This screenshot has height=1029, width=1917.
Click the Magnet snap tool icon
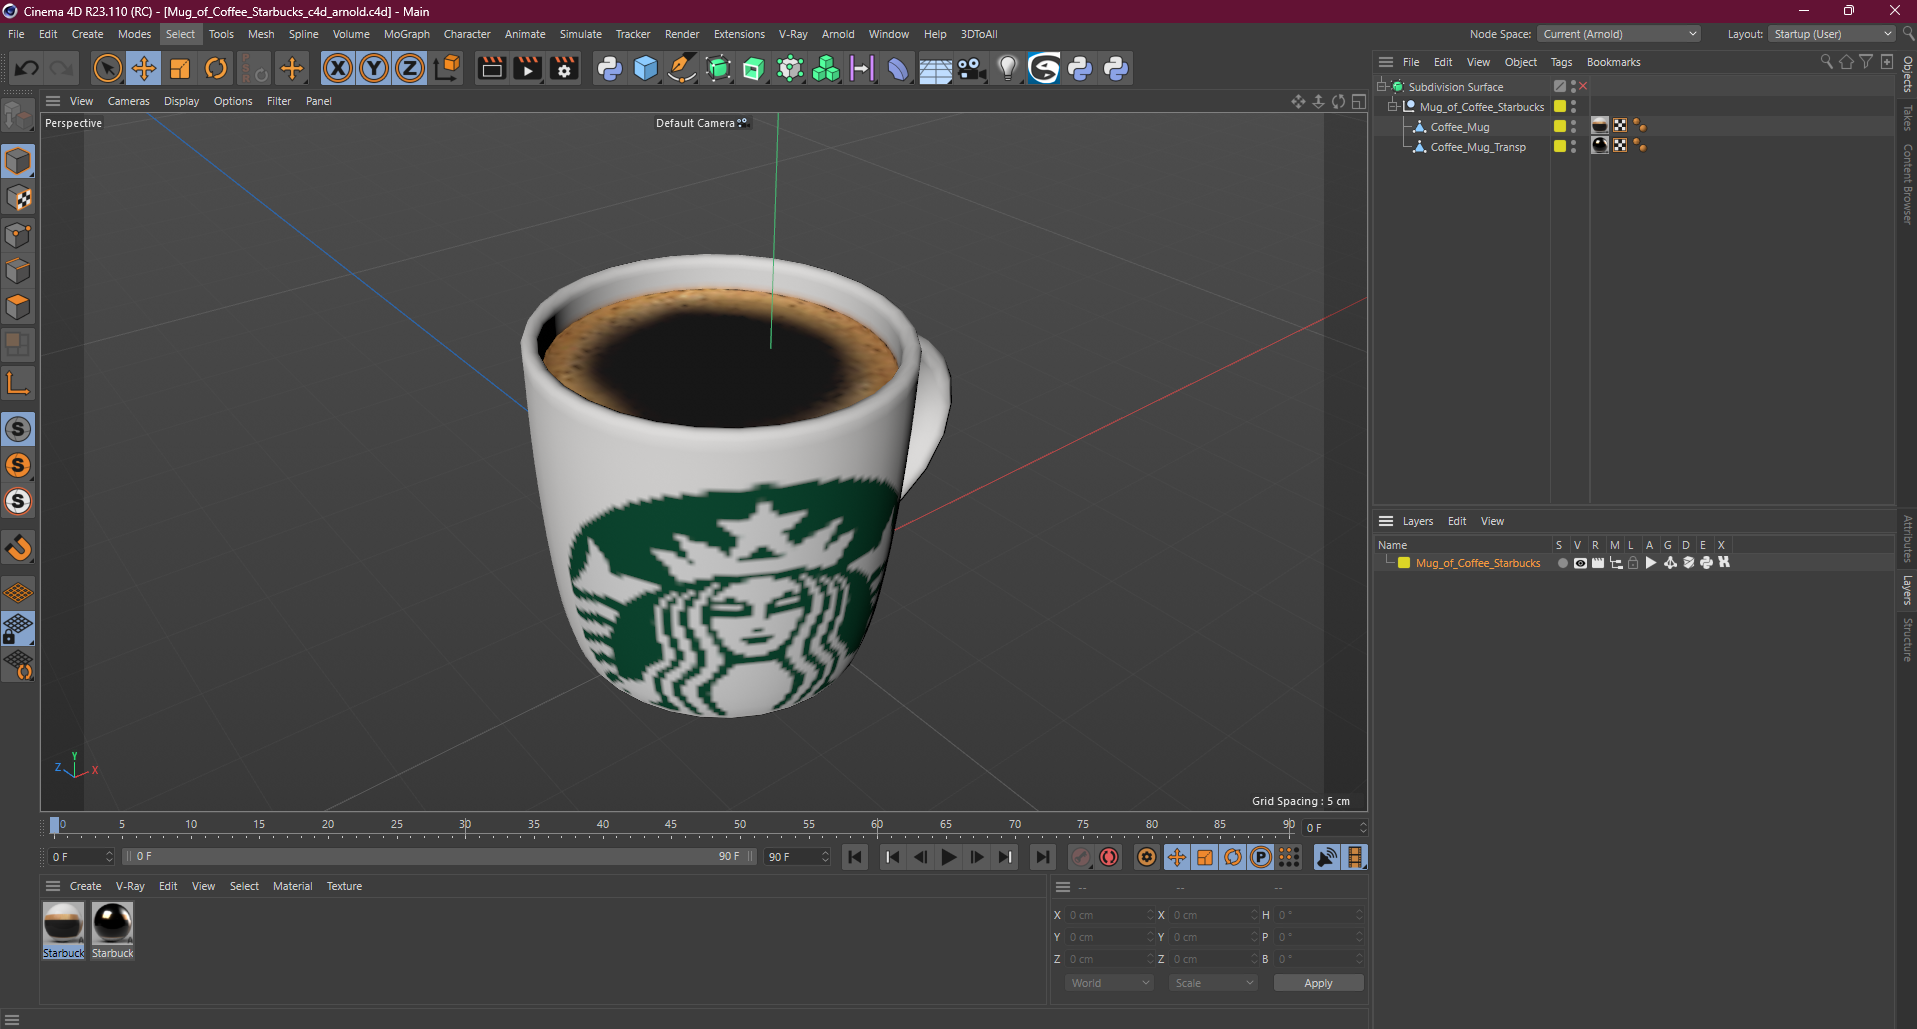tap(18, 548)
